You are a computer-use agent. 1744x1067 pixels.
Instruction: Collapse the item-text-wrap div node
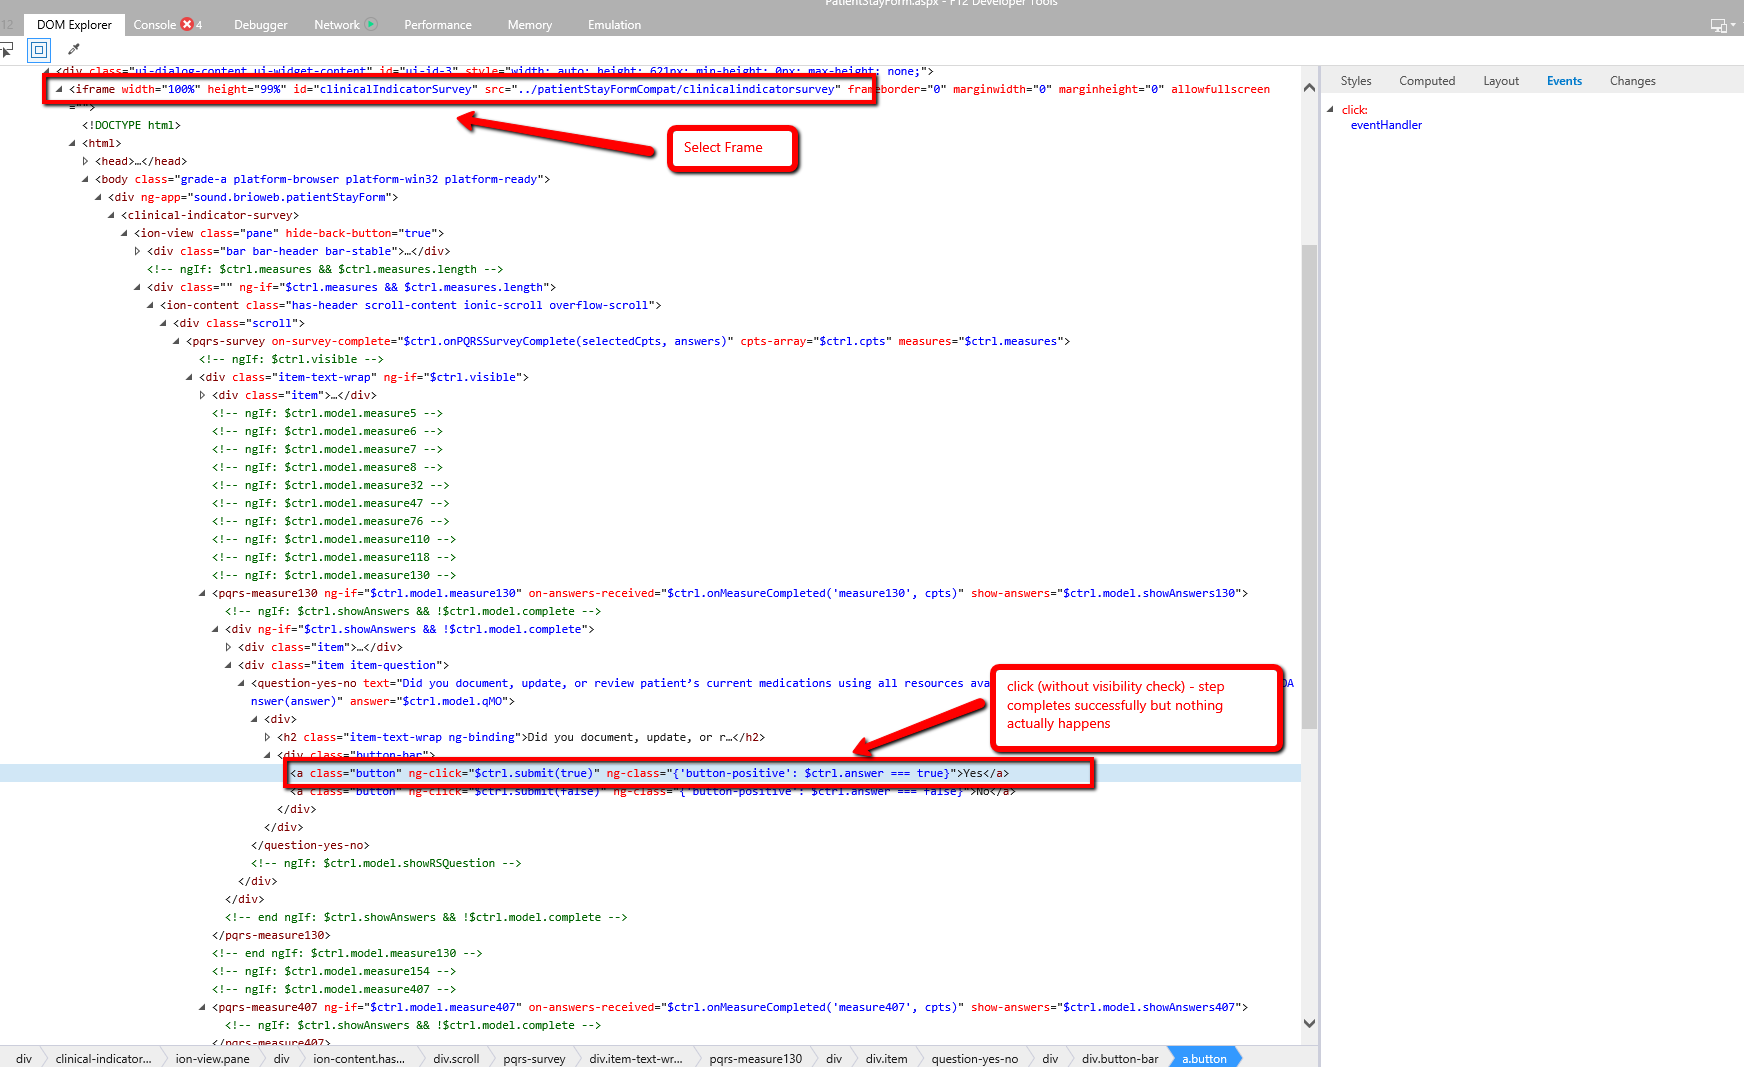click(189, 377)
